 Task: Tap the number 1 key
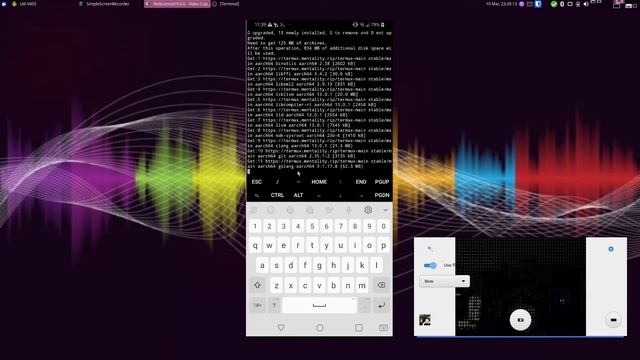click(x=255, y=226)
